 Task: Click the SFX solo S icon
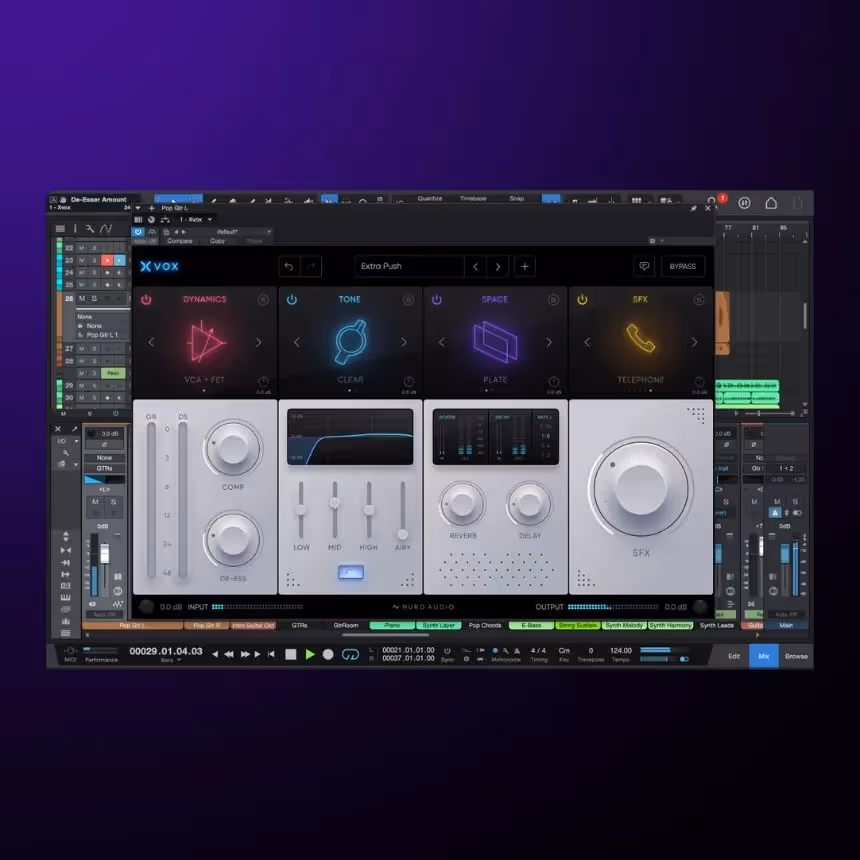coord(699,299)
